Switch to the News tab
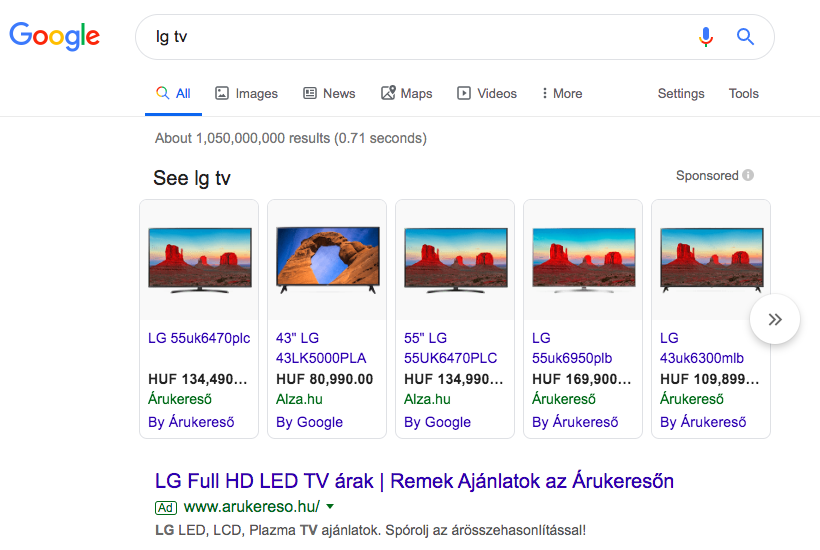This screenshot has width=820, height=550. [x=329, y=94]
